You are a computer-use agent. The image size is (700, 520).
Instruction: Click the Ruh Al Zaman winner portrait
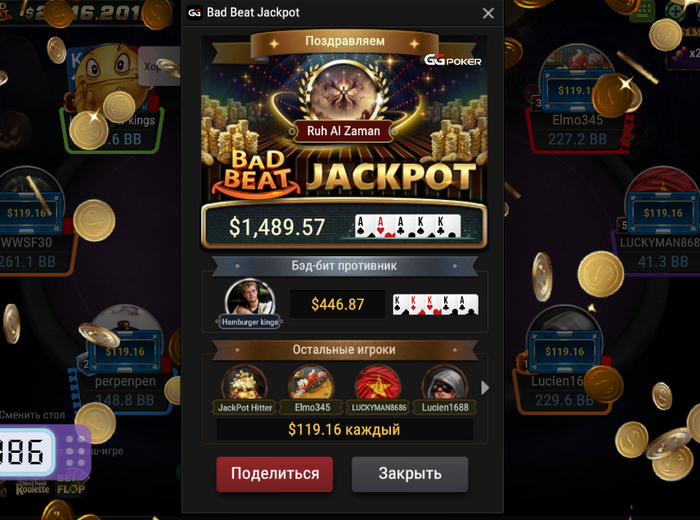coord(343,94)
